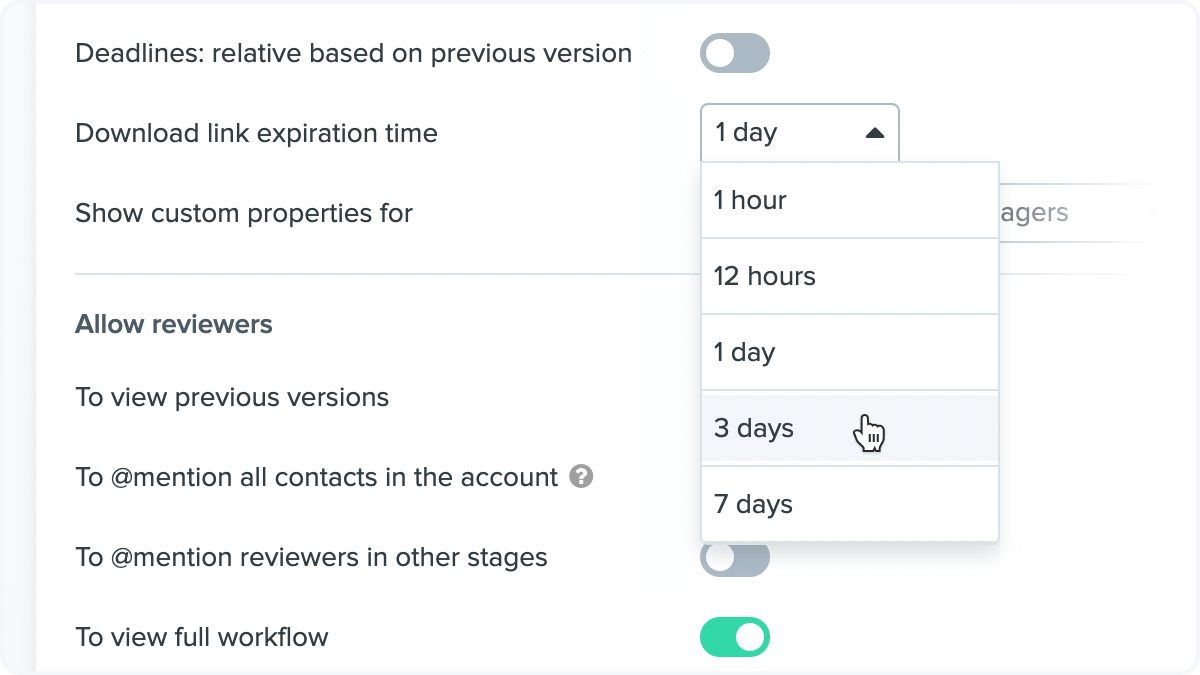Click the 'To view full workflow' label
Screen dimensions: 1200x675
click(x=202, y=637)
